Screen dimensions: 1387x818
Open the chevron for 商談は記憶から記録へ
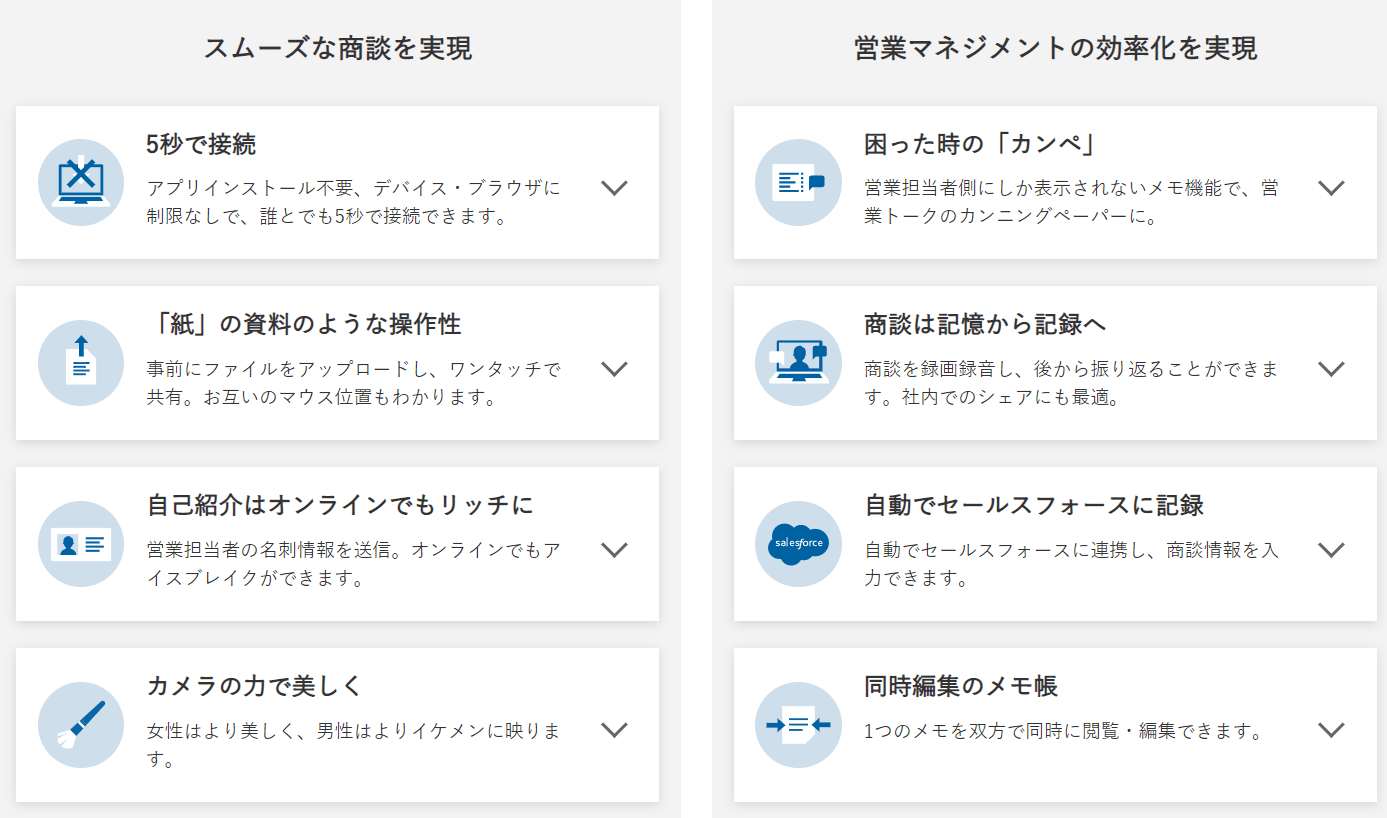[x=1331, y=368]
